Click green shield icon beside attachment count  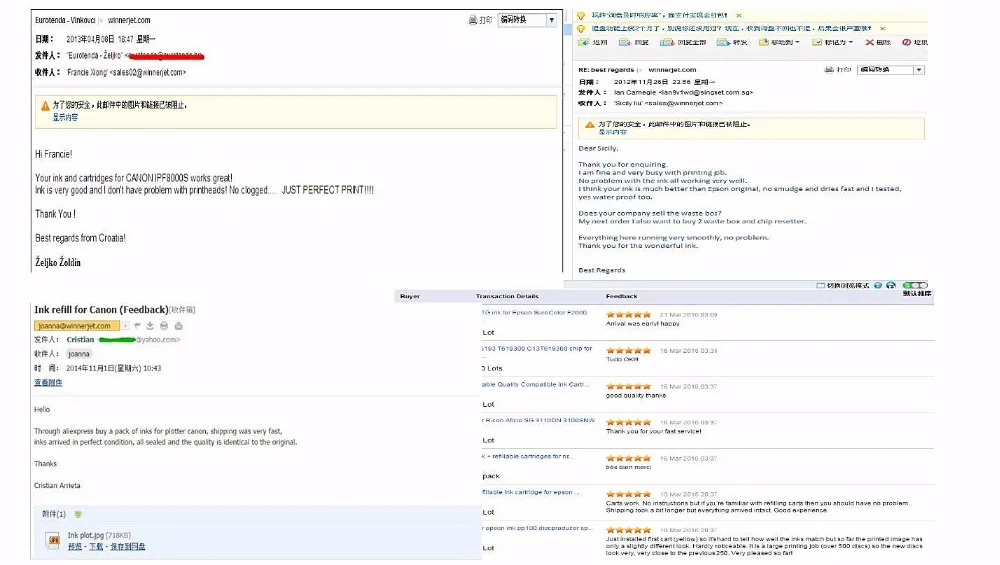point(78,514)
